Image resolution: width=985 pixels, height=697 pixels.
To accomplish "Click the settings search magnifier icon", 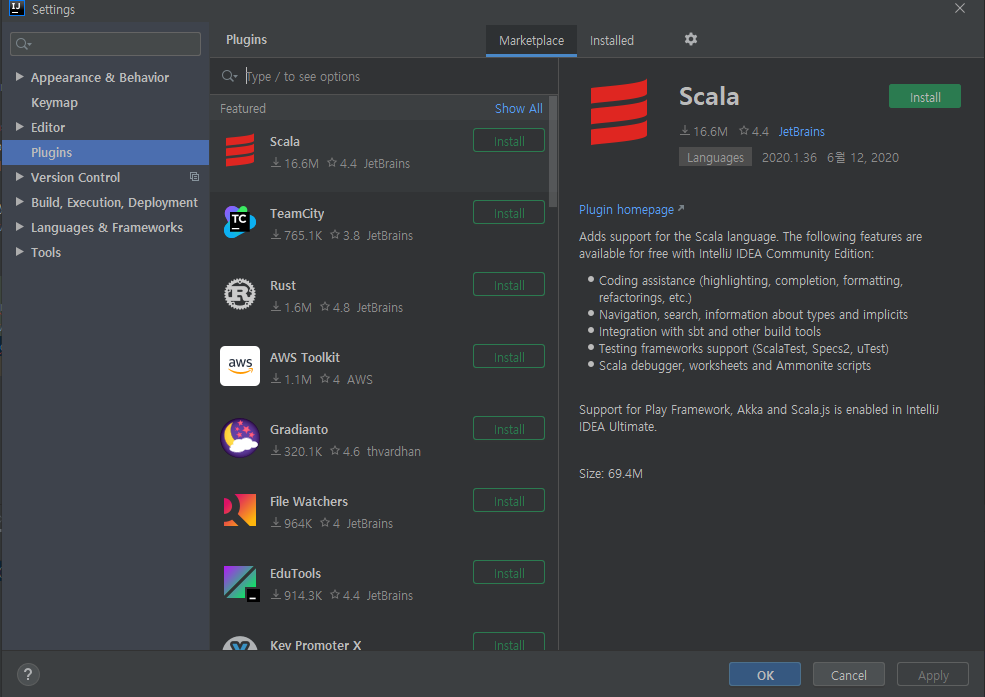I will coord(23,44).
